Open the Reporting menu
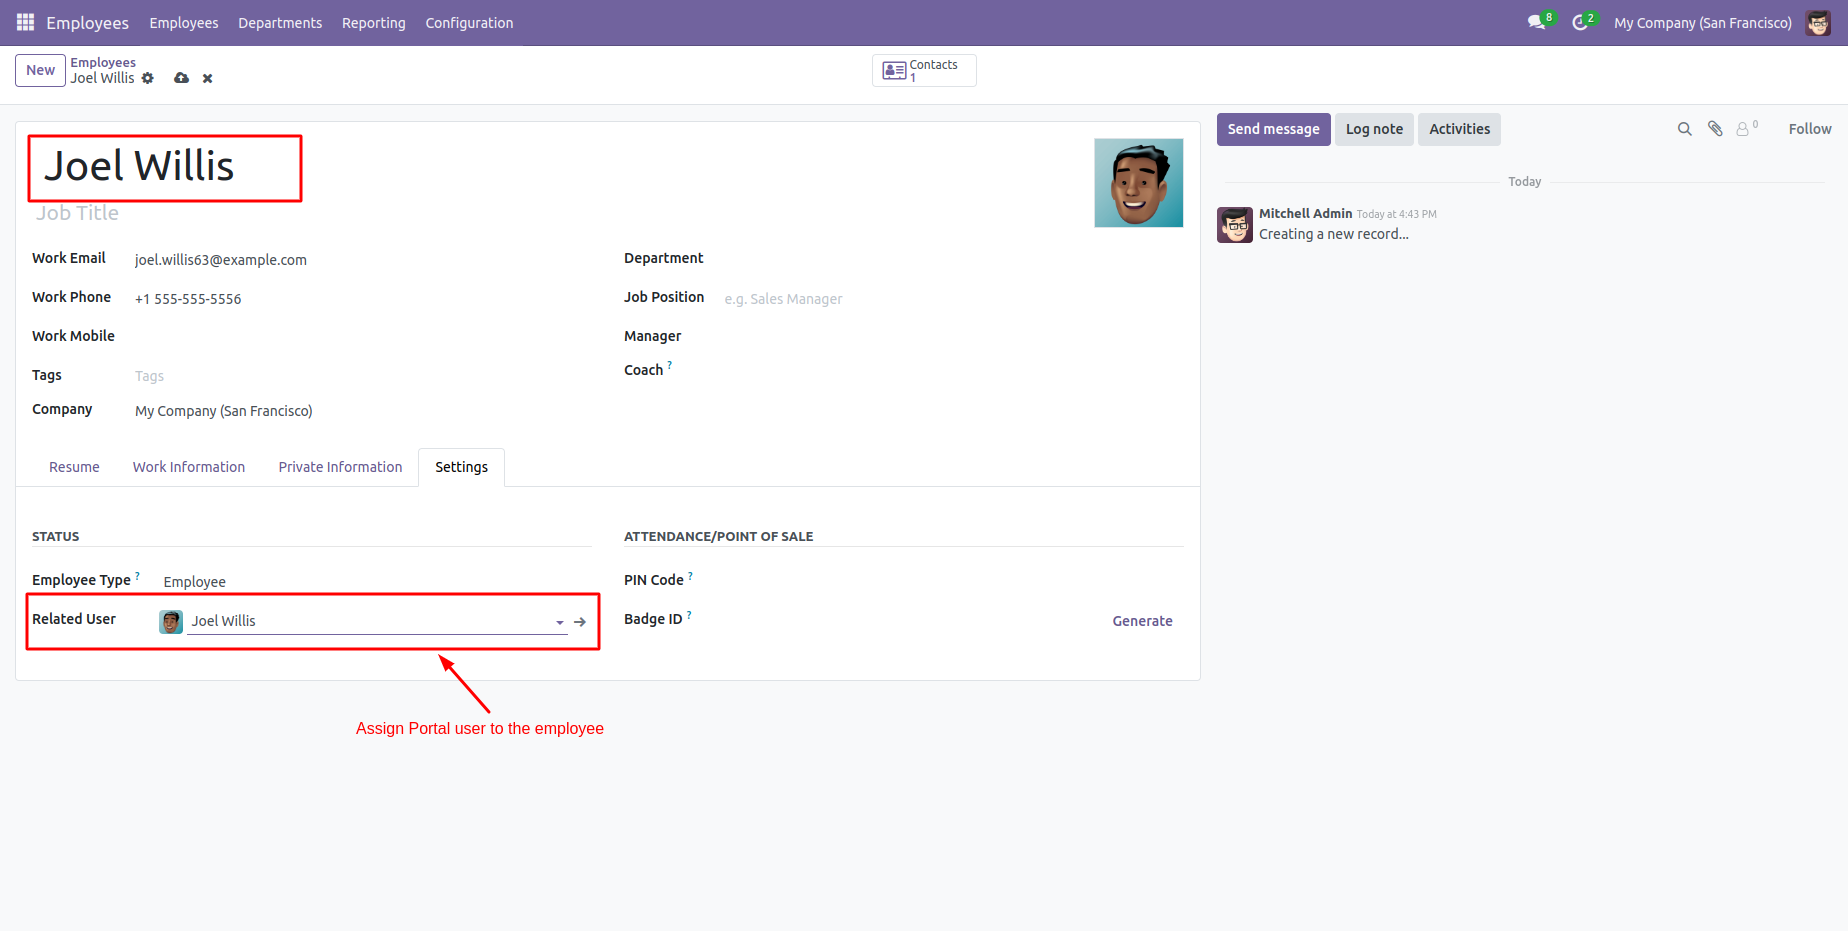Screen dimensions: 1848x931 coord(373,23)
